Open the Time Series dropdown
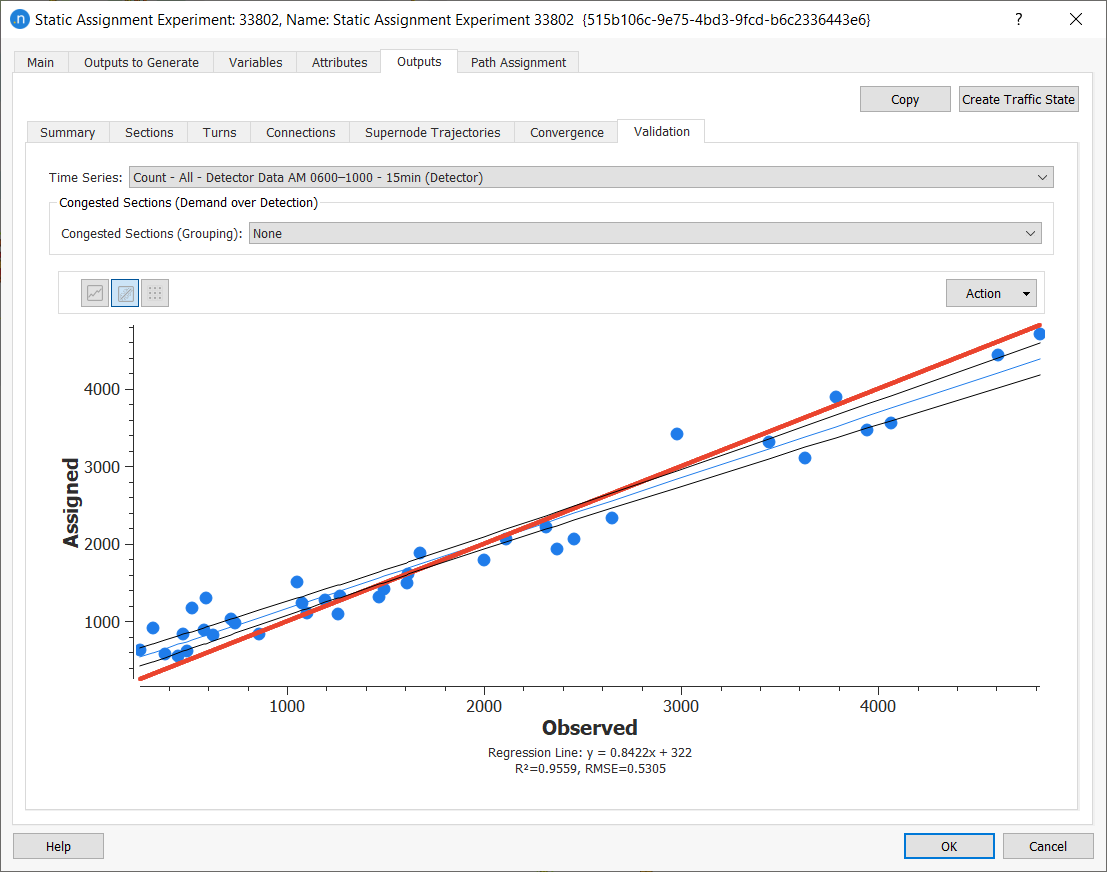 (590, 177)
